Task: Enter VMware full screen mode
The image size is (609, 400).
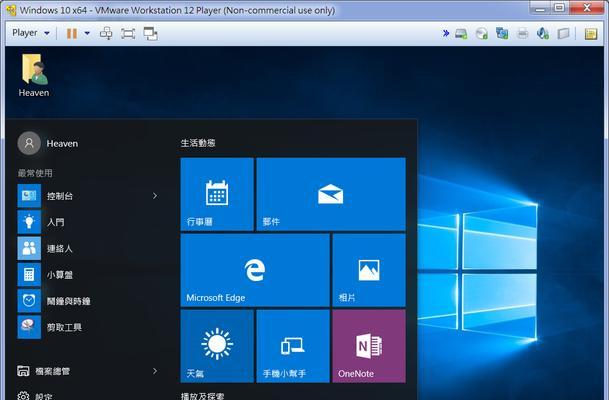Action: click(x=128, y=33)
